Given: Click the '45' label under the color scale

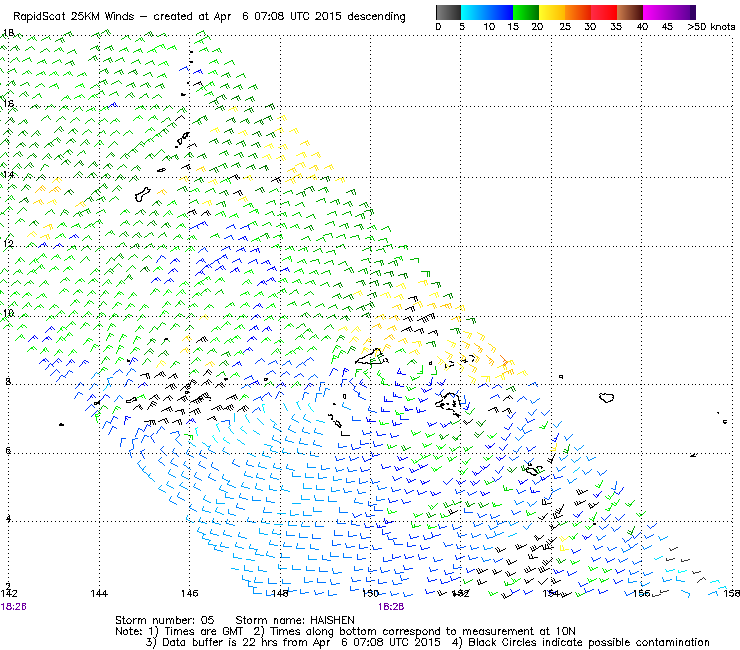Looking at the screenshot, I should (x=667, y=27).
